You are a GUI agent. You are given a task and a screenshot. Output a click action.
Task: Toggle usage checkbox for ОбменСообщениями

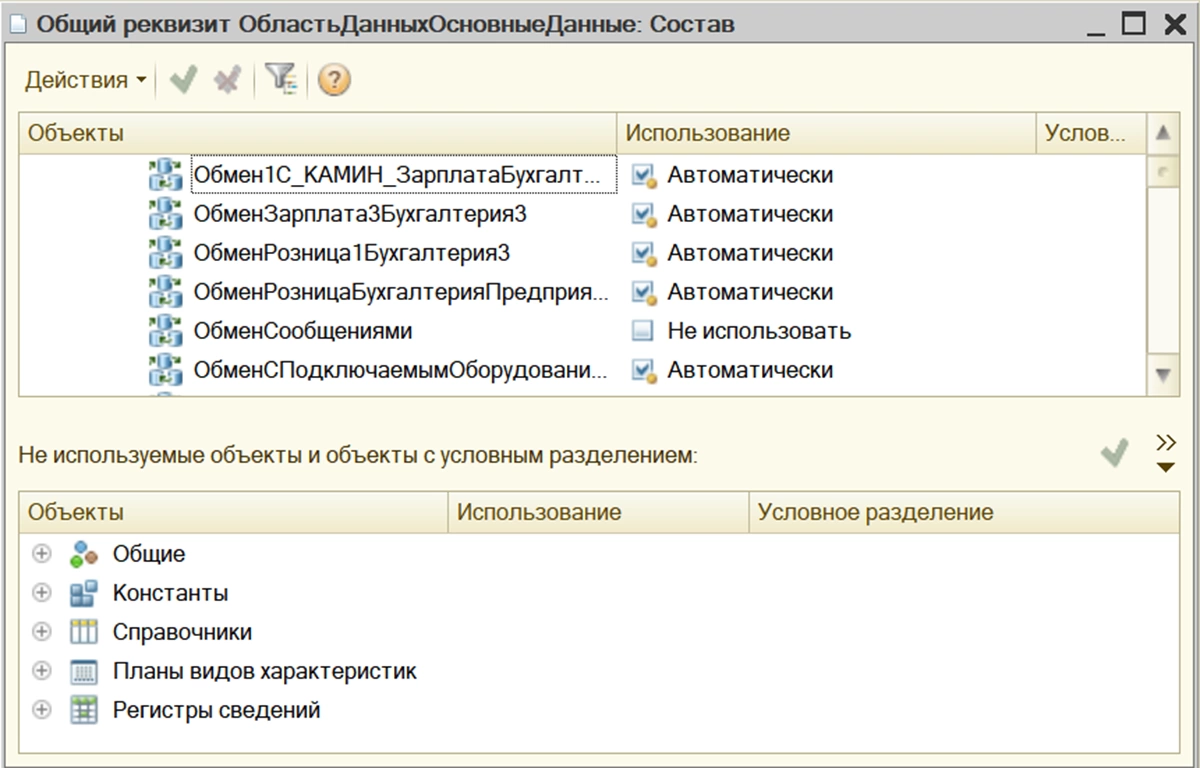pyautogui.click(x=643, y=331)
